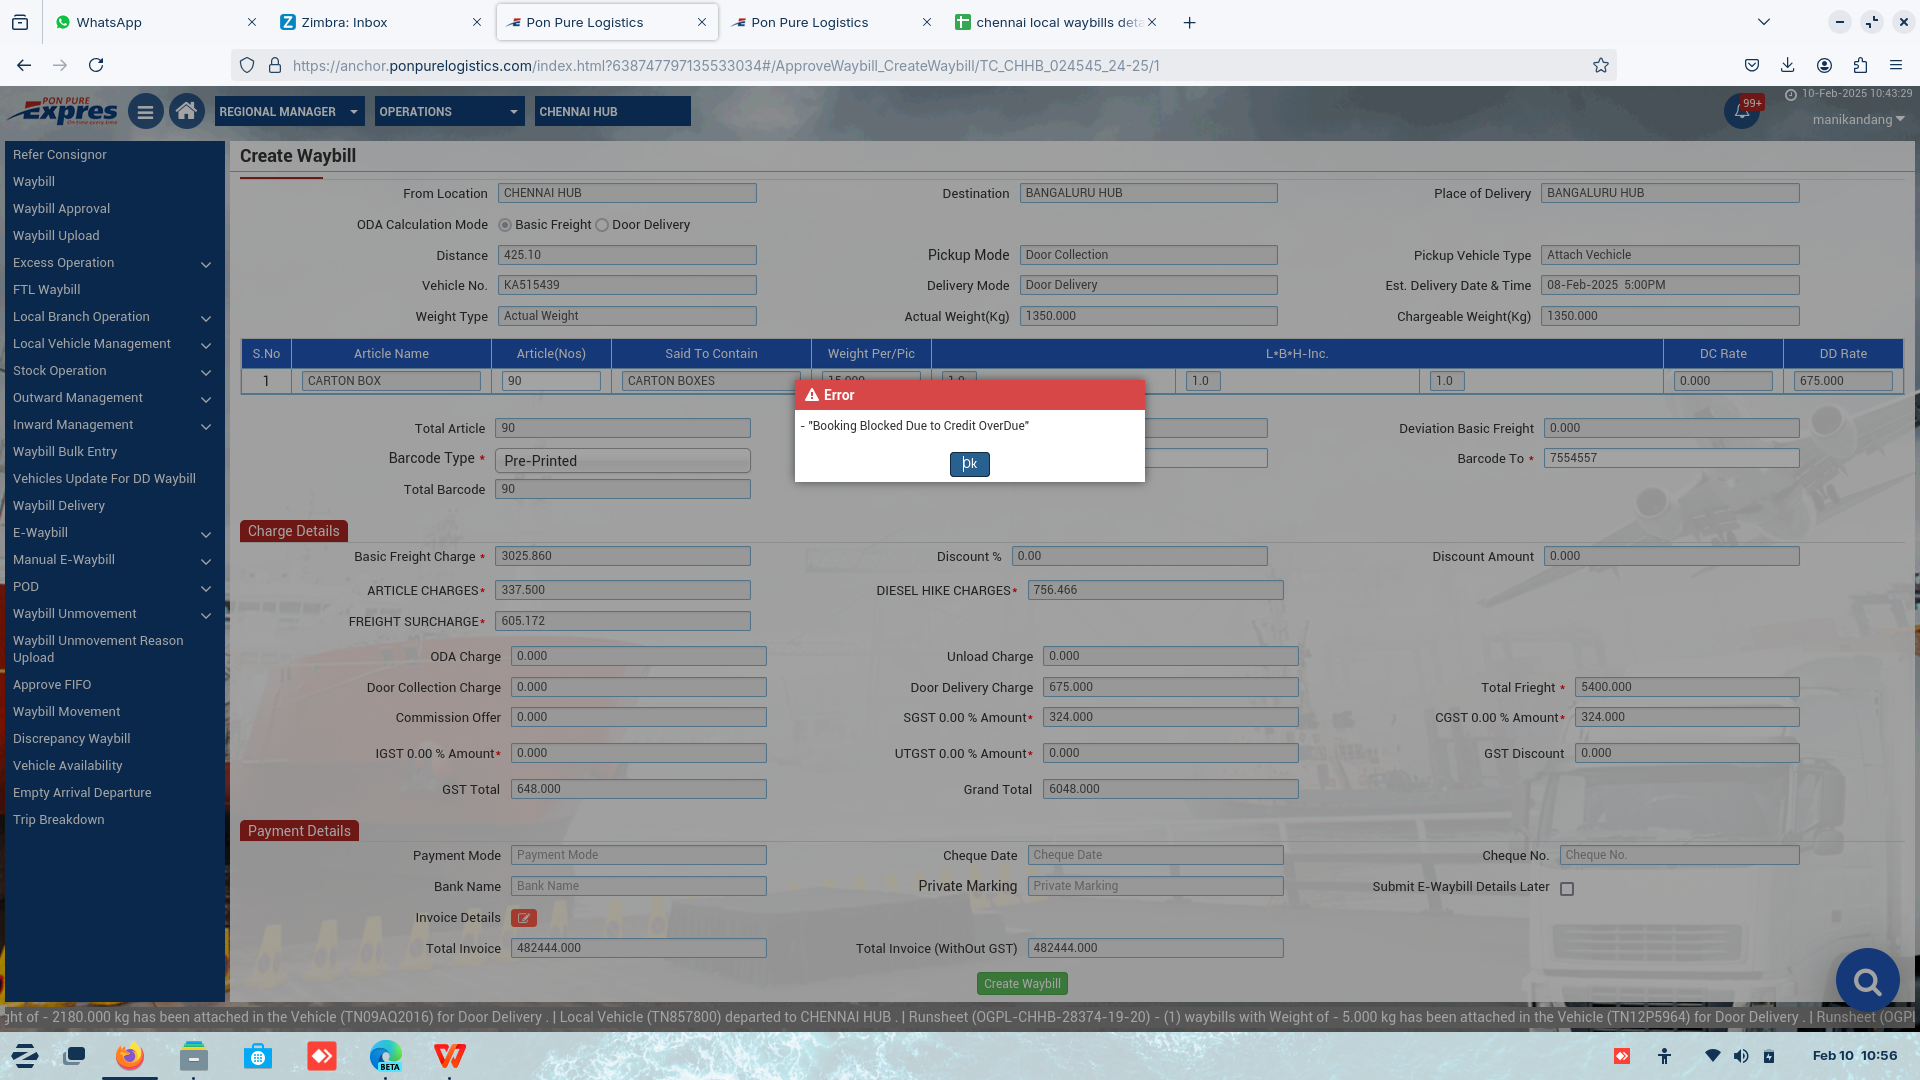Viewport: 1920px width, 1080px height.
Task: Check Submit E-Waybill Details Later checkbox
Action: [1567, 889]
